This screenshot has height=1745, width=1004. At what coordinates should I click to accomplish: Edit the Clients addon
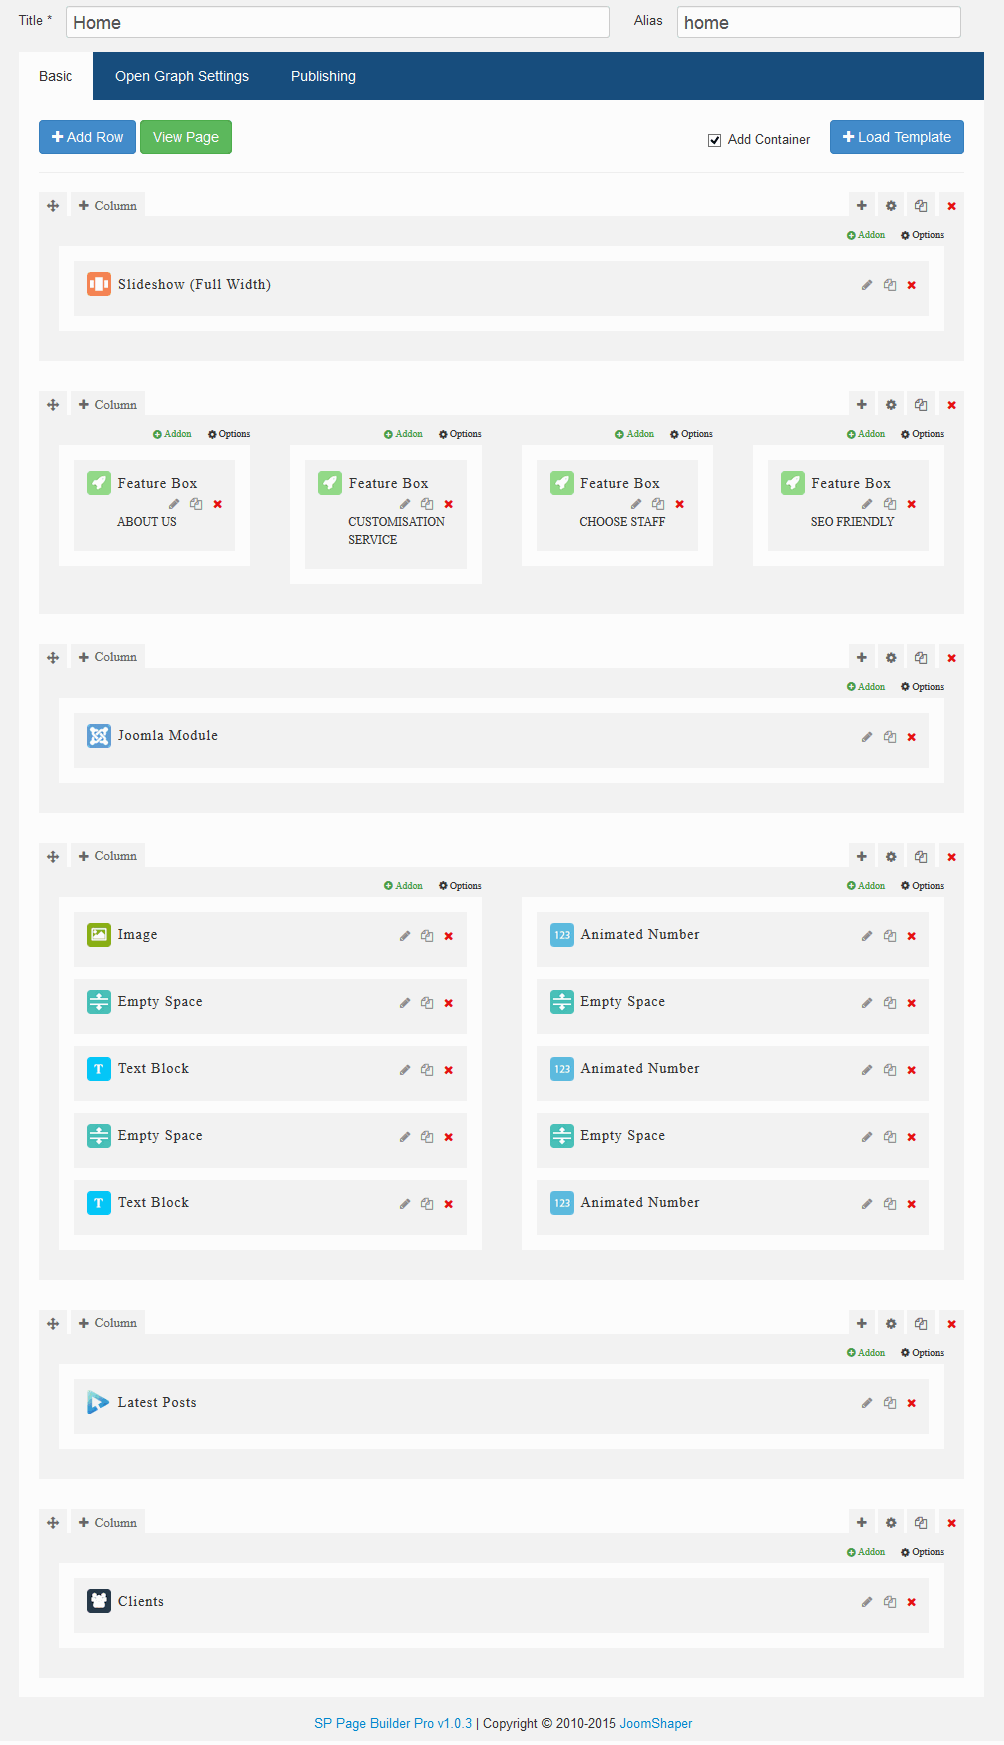click(867, 1602)
